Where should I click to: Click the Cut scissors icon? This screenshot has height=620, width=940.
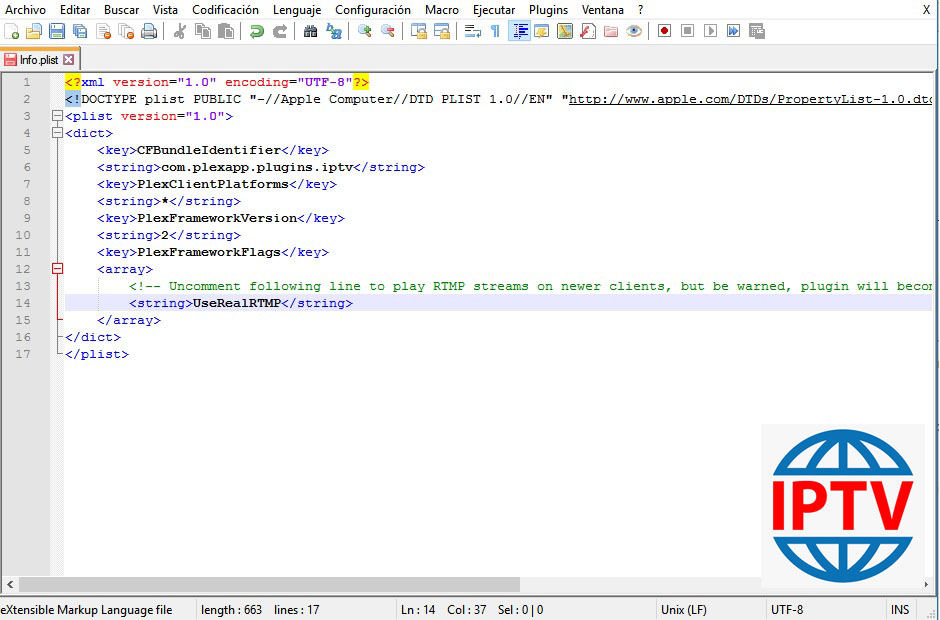[180, 31]
